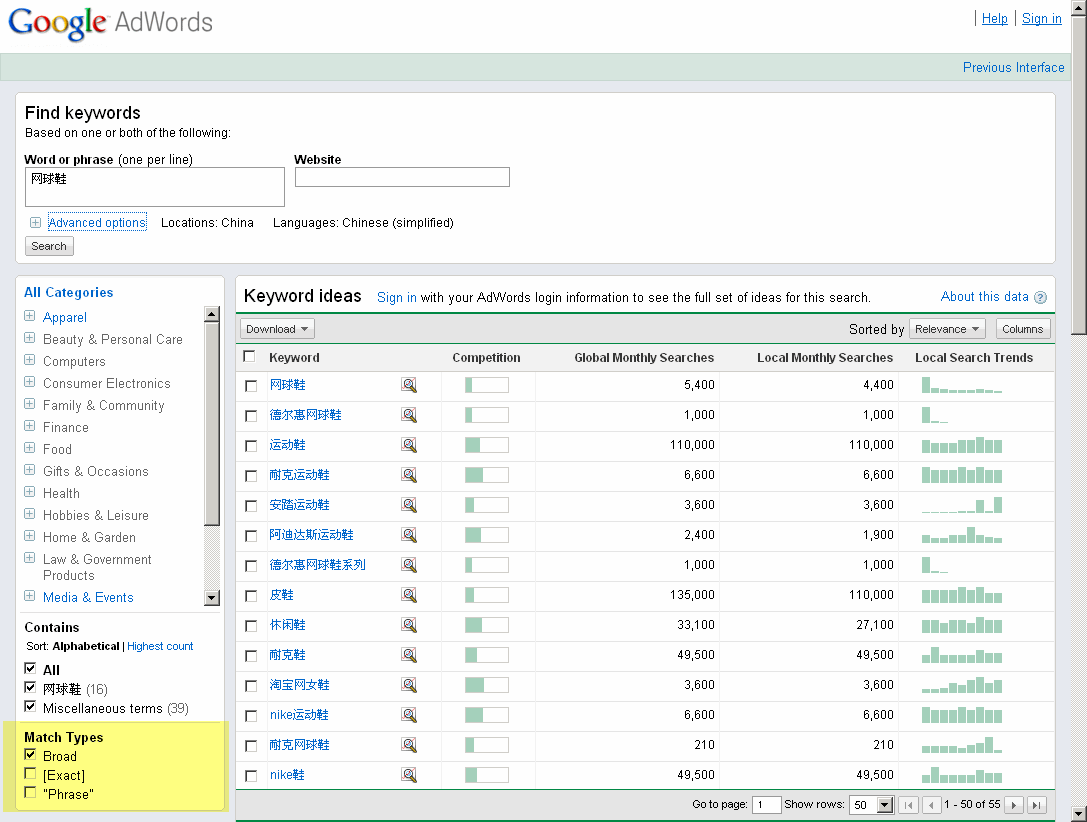Expand the Advanced options plus icon
The image size is (1087, 822).
click(35, 222)
